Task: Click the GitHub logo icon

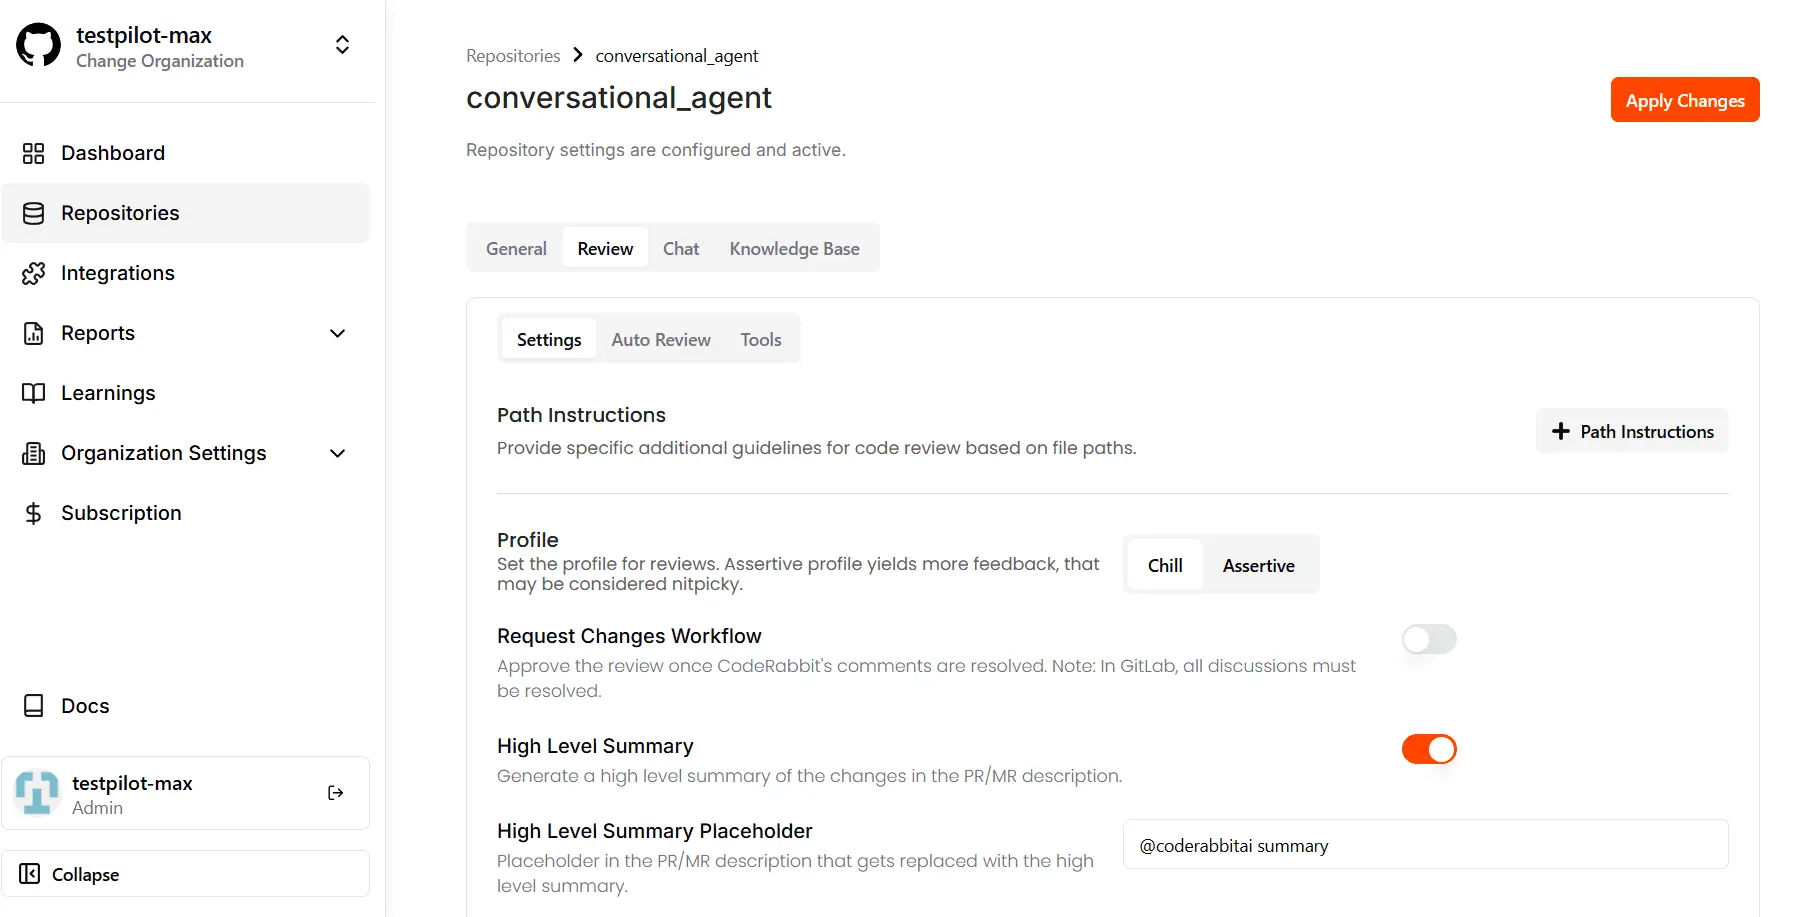Action: coord(39,46)
